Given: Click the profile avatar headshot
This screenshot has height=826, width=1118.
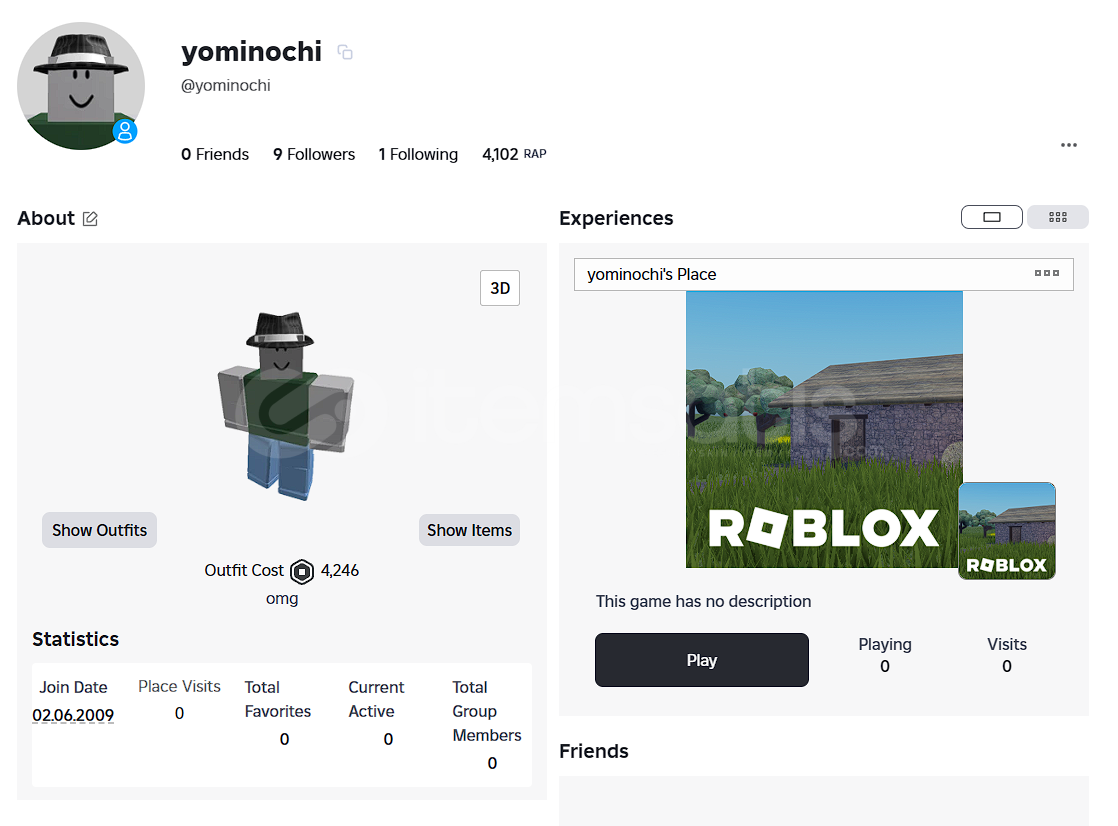Looking at the screenshot, I should 80,86.
